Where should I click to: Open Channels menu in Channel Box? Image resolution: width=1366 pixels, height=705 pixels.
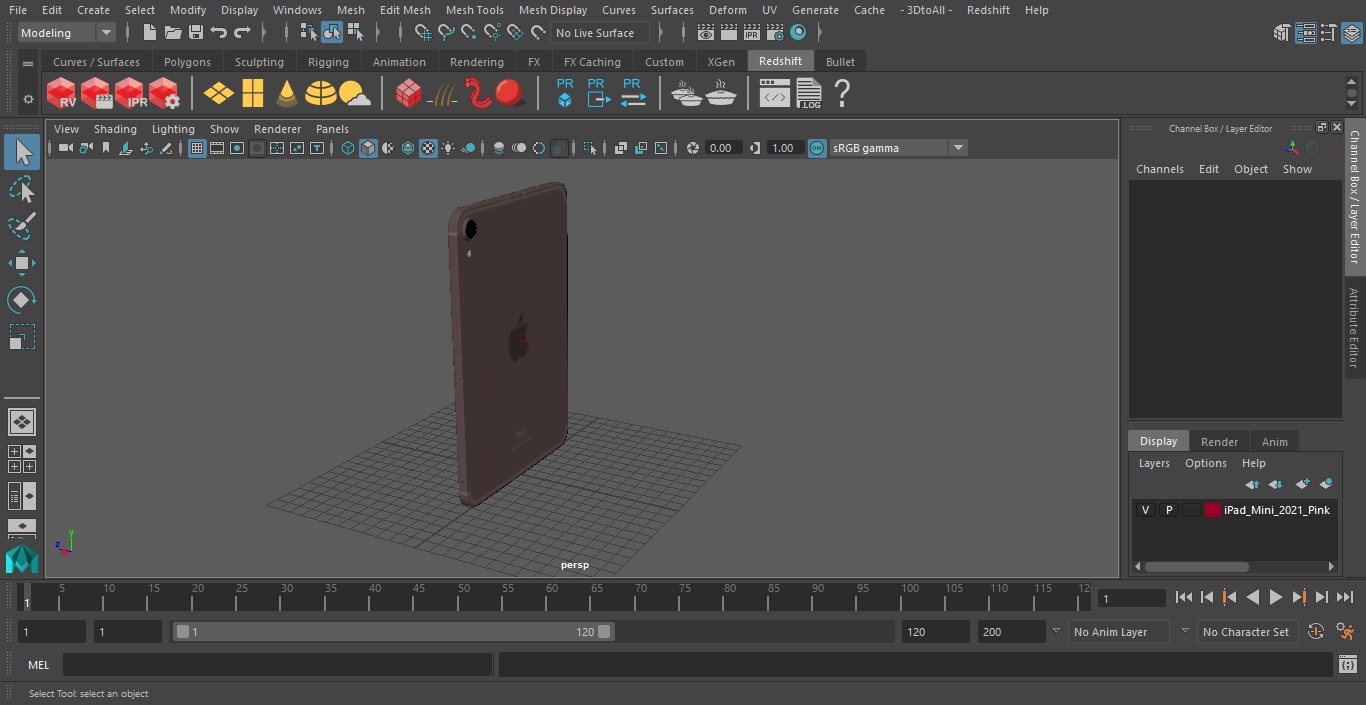(1159, 169)
